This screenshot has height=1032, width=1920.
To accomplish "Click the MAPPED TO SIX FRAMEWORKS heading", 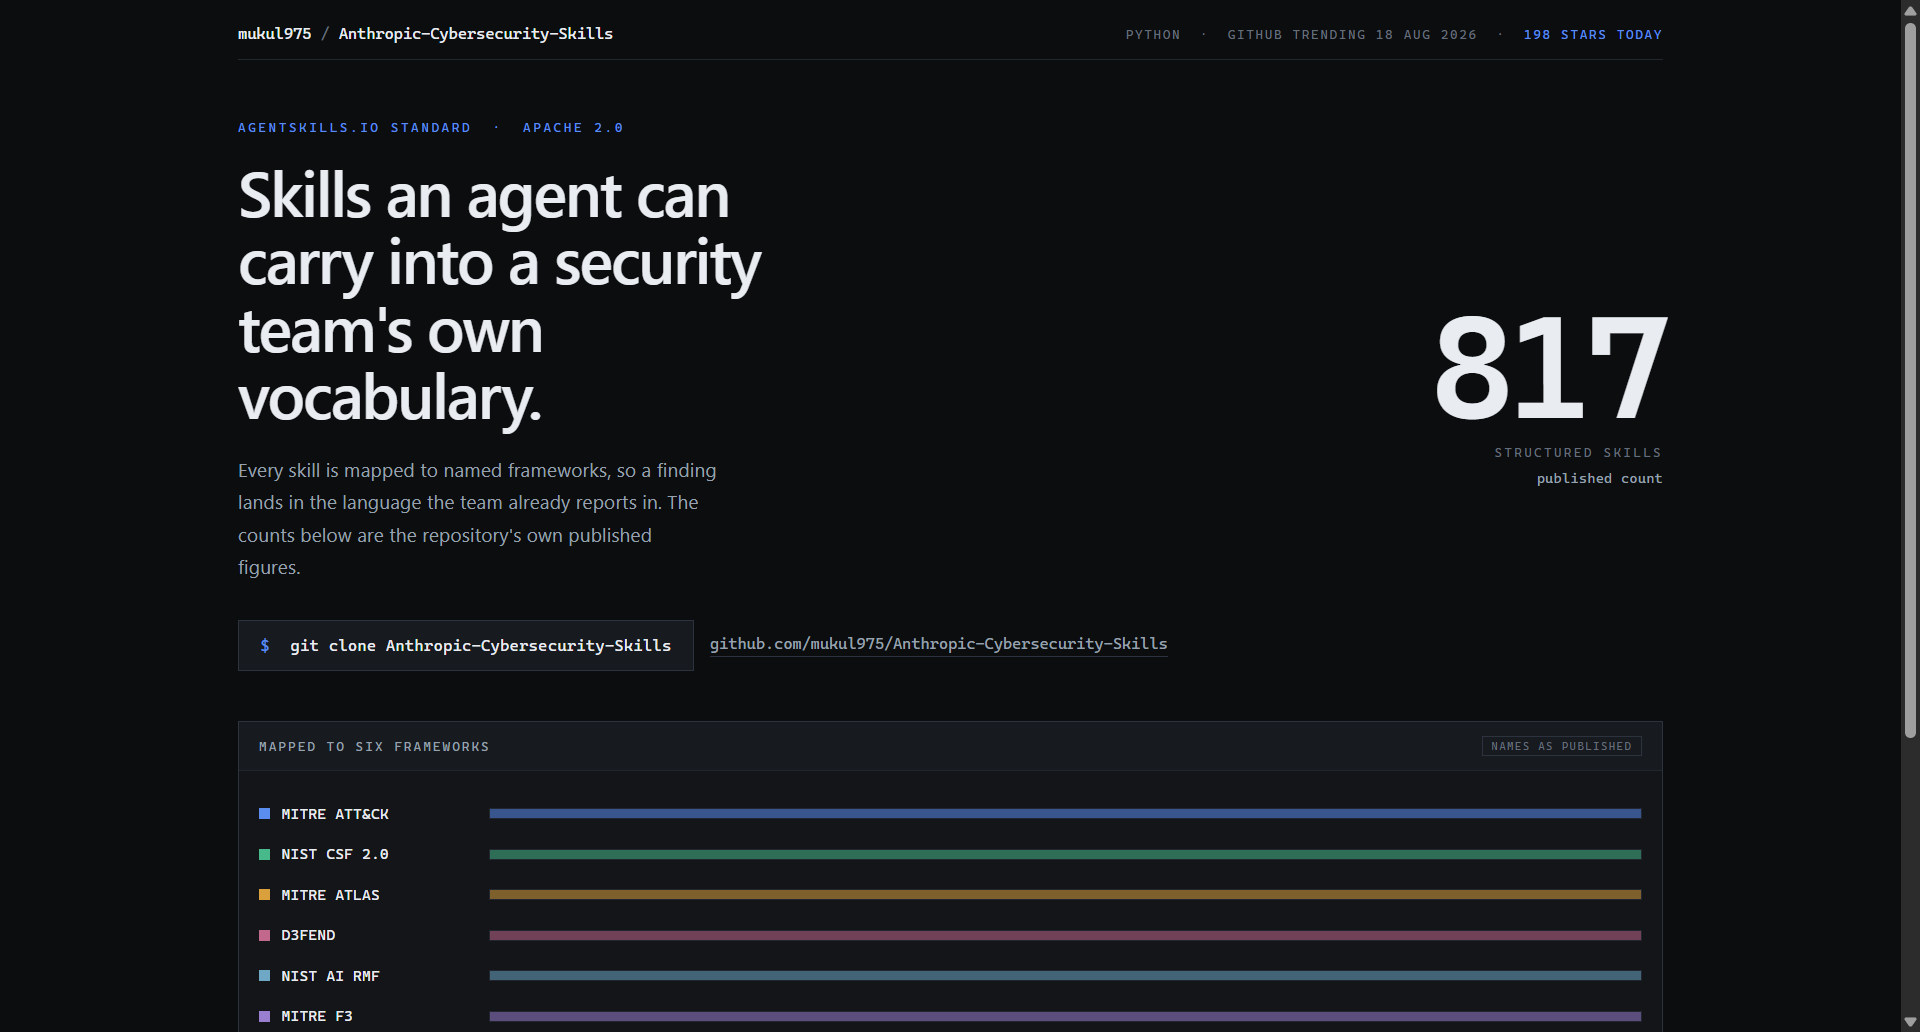I will (374, 747).
